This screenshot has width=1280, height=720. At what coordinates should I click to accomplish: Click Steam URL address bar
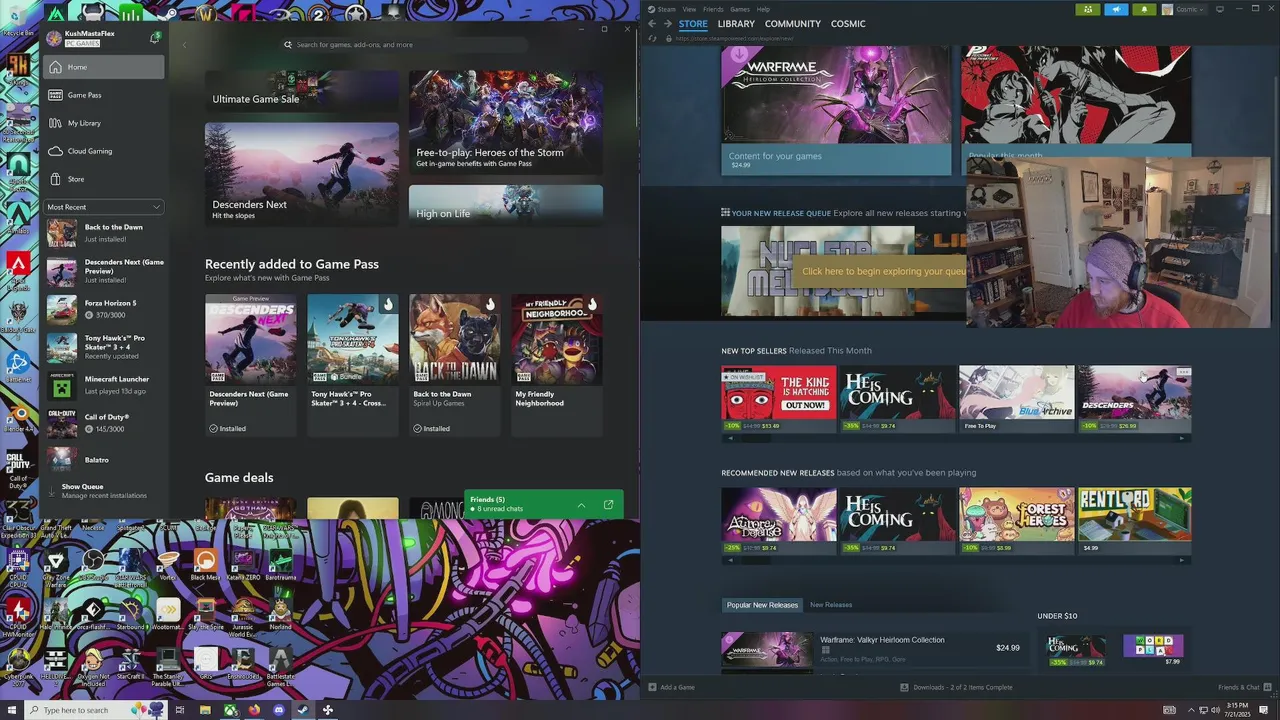click(x=735, y=39)
